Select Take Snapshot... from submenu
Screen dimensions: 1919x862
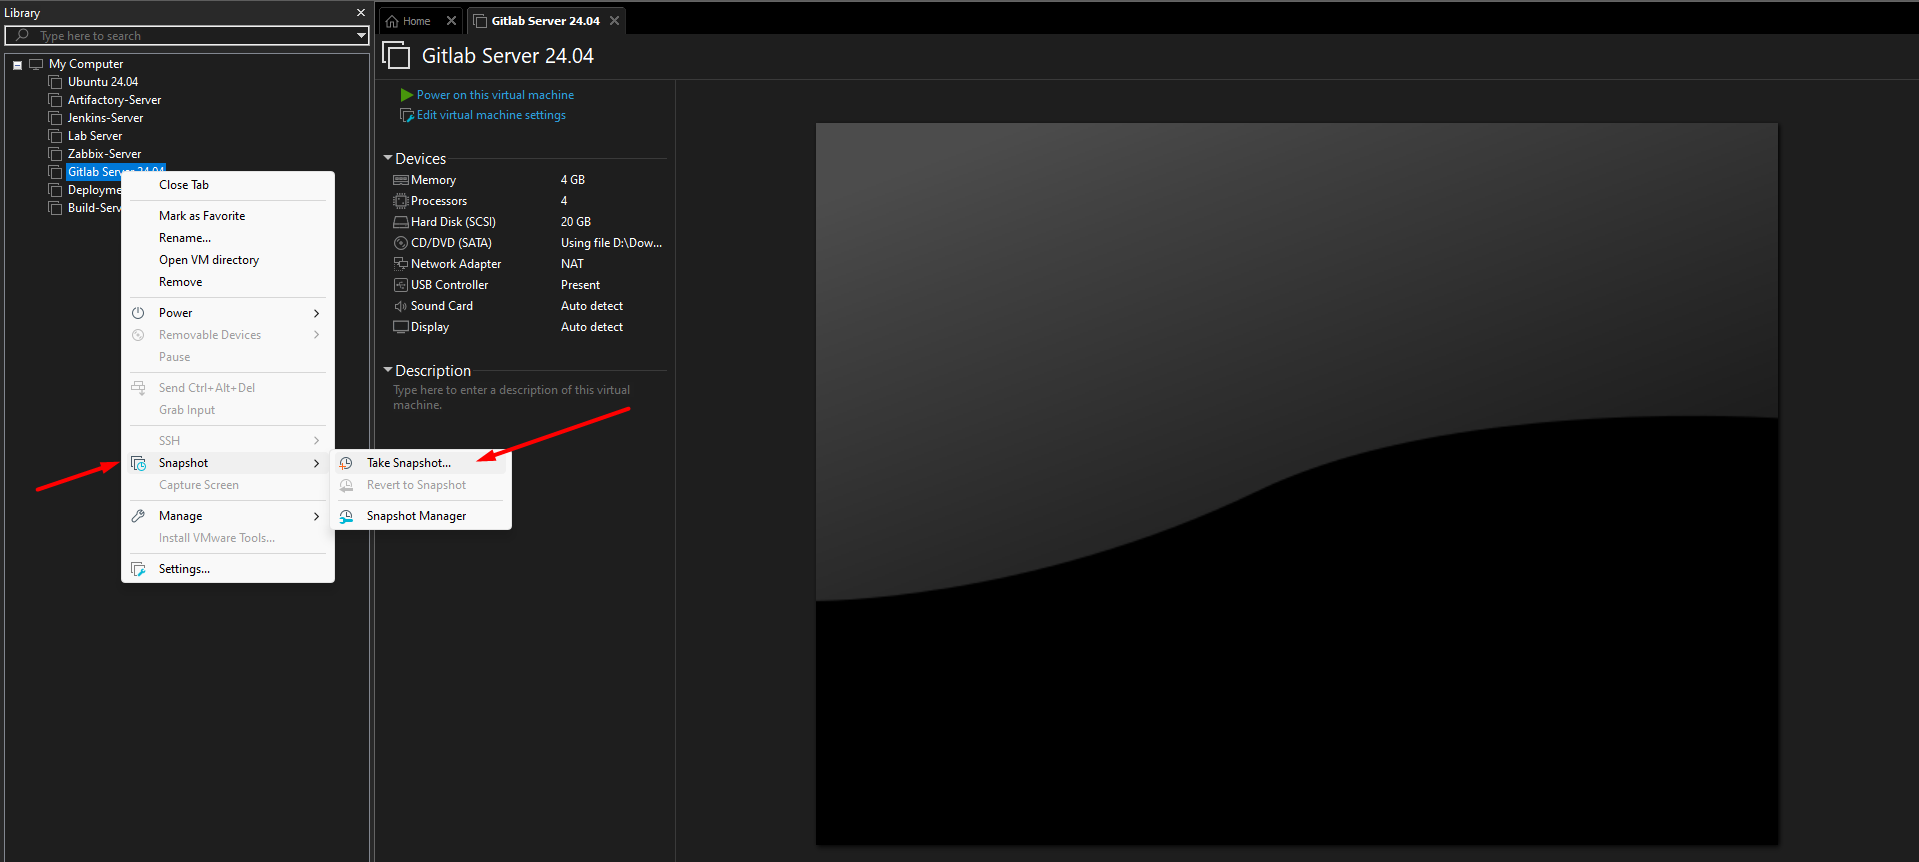coord(408,463)
